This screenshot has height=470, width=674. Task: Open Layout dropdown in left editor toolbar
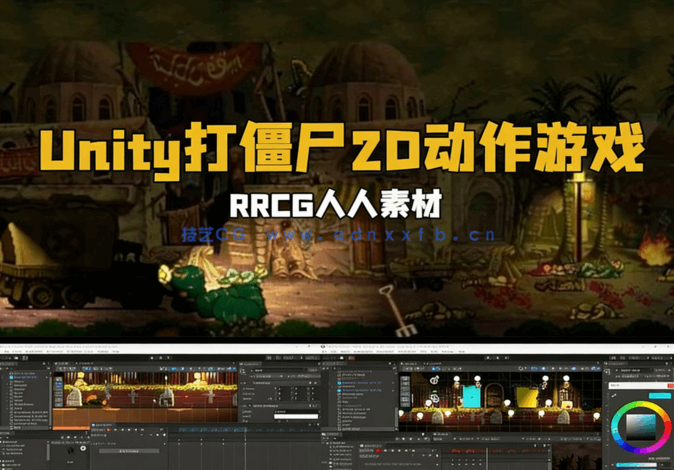pyautogui.click(x=312, y=358)
